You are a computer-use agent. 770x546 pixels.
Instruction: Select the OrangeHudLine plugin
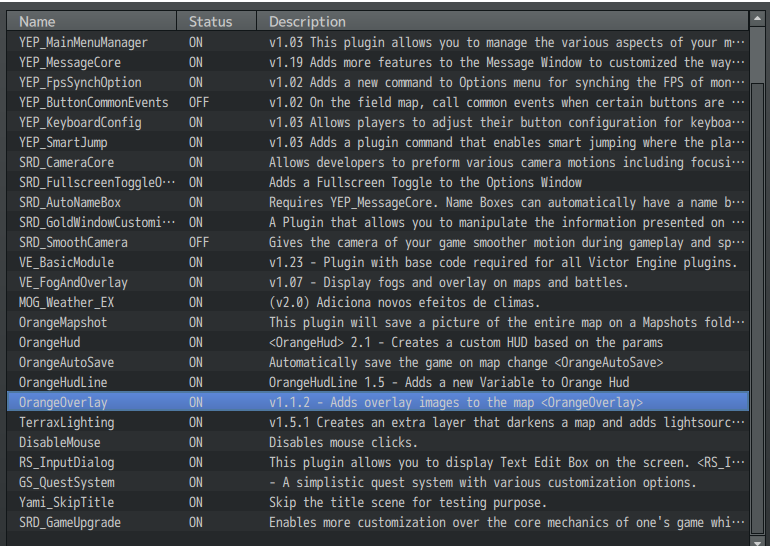click(378, 382)
